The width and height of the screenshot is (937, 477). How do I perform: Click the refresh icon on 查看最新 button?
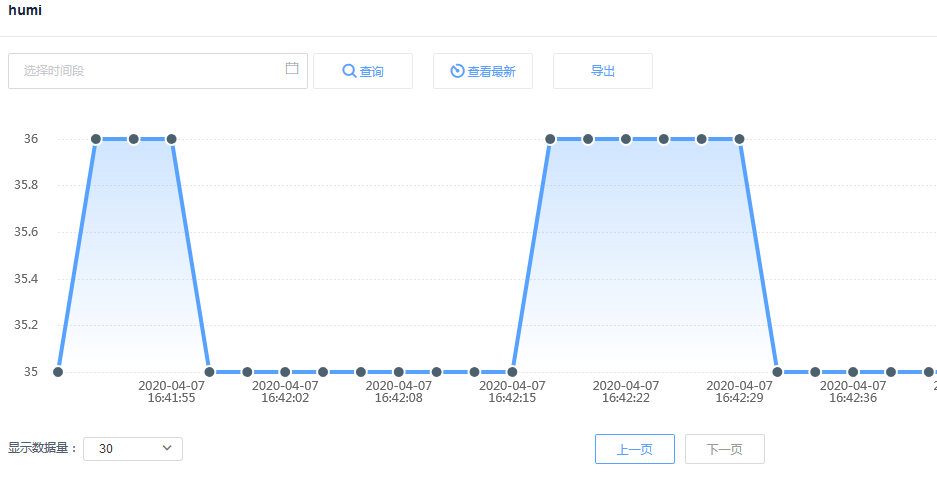(457, 71)
